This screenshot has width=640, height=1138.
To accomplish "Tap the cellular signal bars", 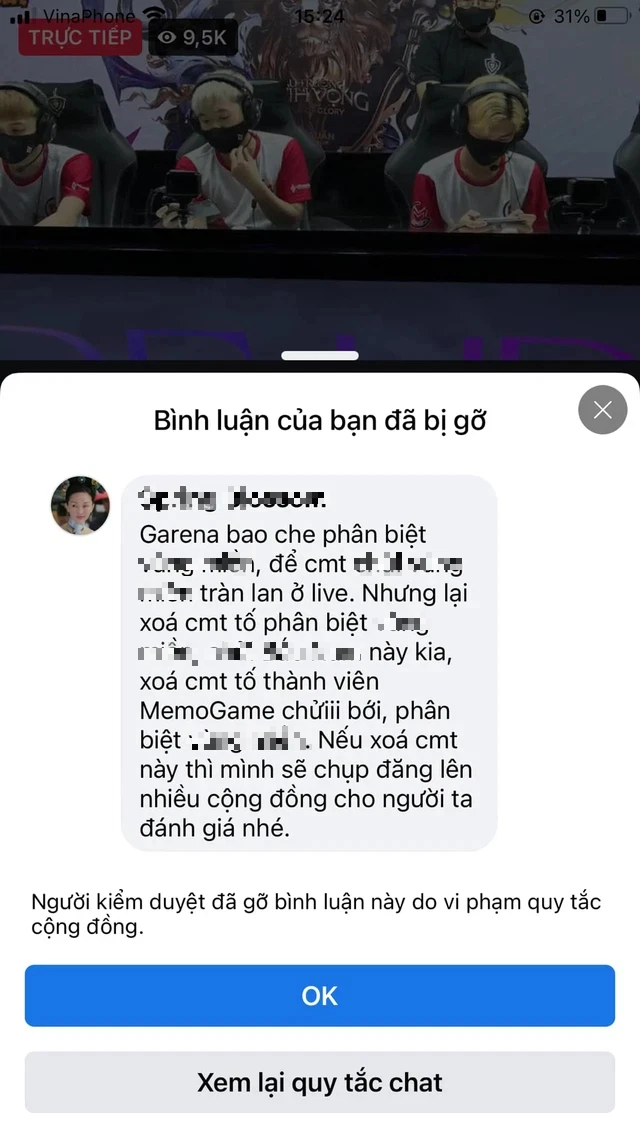I will click(x=20, y=16).
